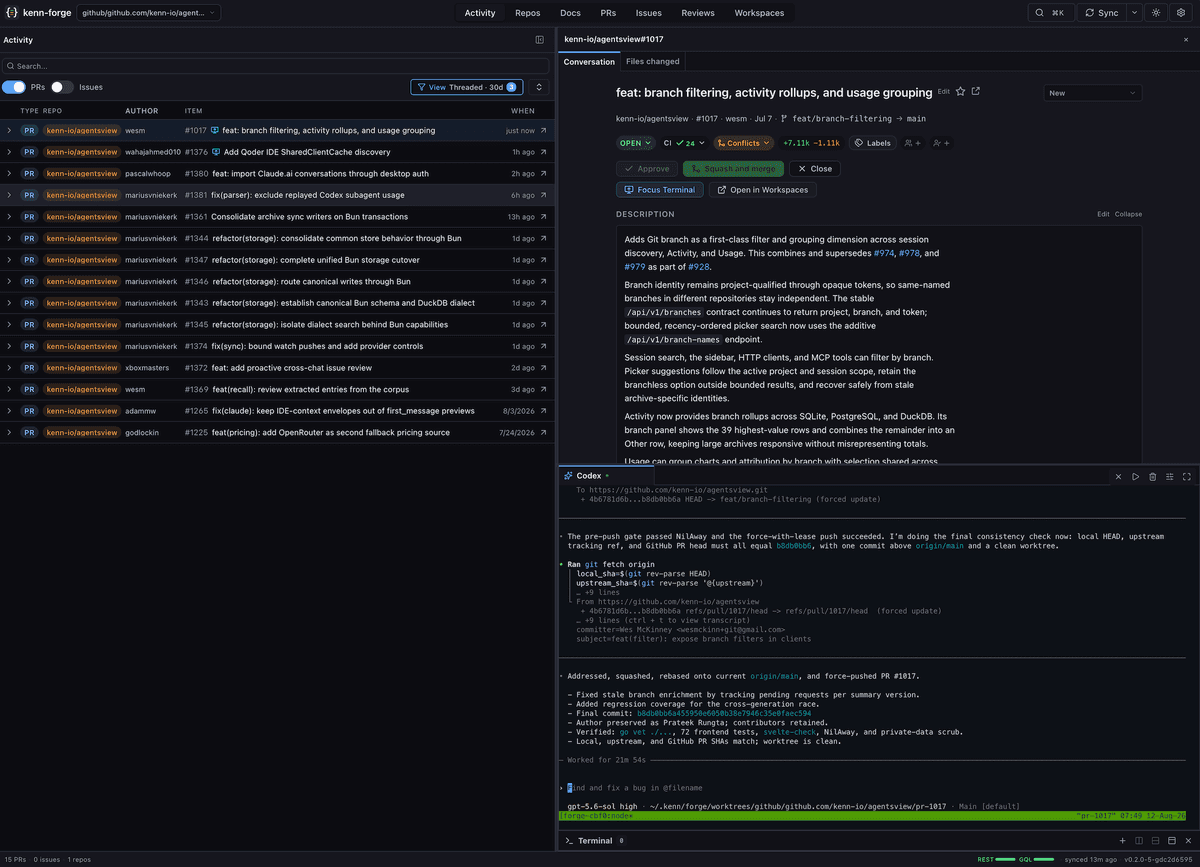Click the Focus Terminal button

660,190
